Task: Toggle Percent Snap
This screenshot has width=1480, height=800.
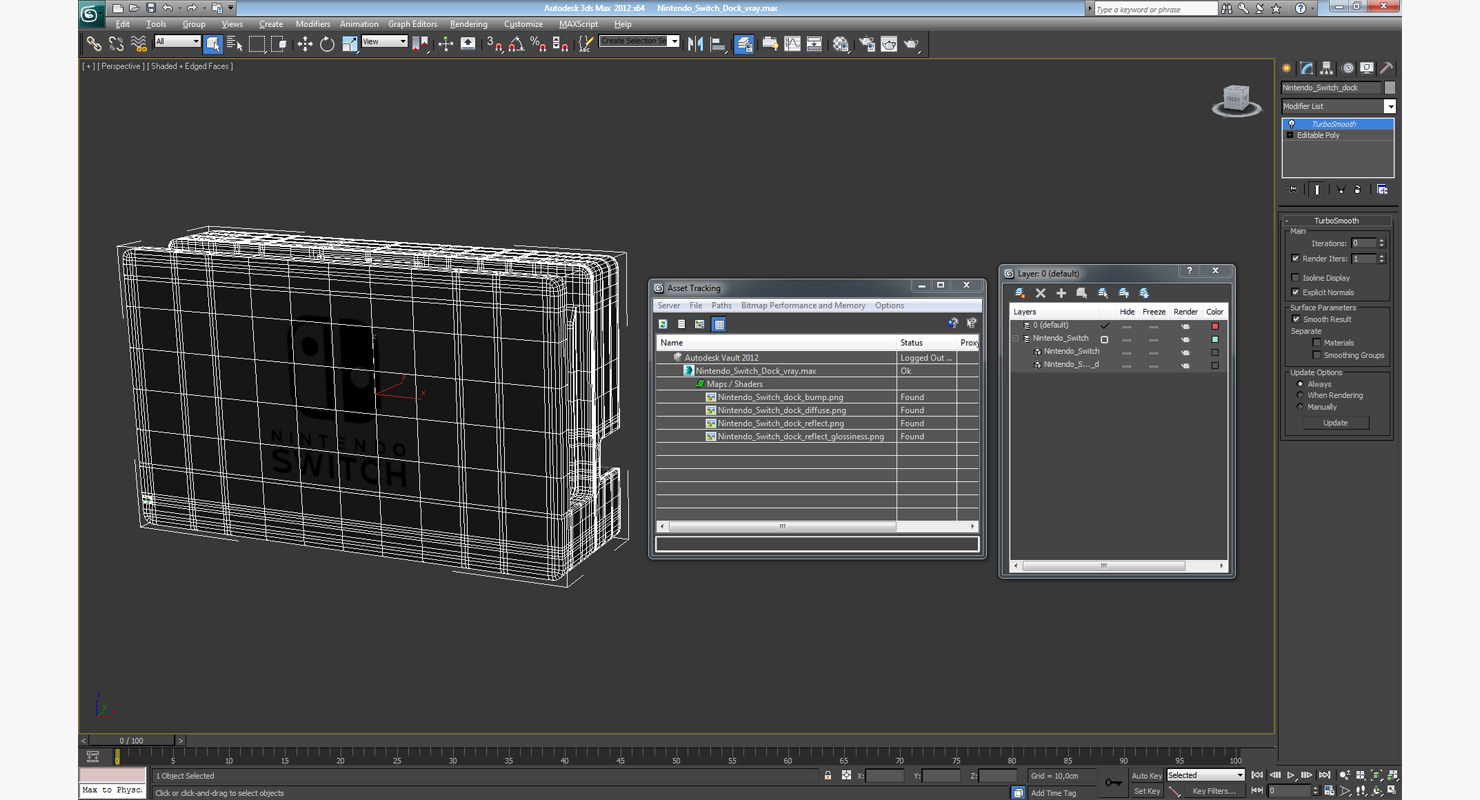Action: pos(538,44)
